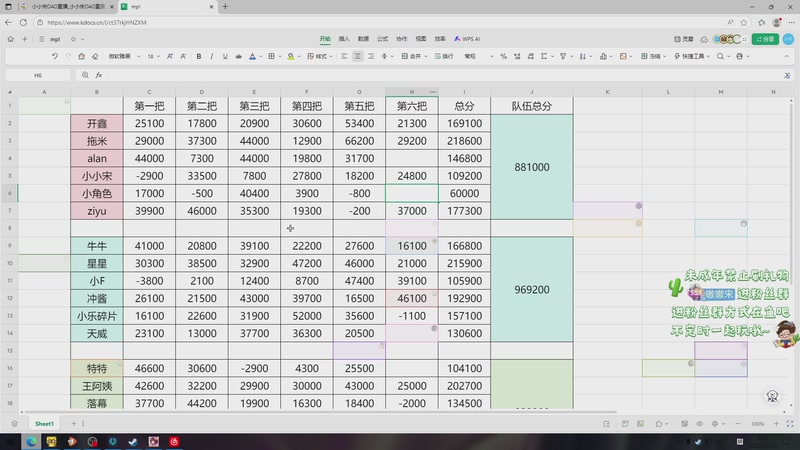Image resolution: width=800 pixels, height=450 pixels.
Task: Switch to the 数据 tab
Action: click(363, 39)
